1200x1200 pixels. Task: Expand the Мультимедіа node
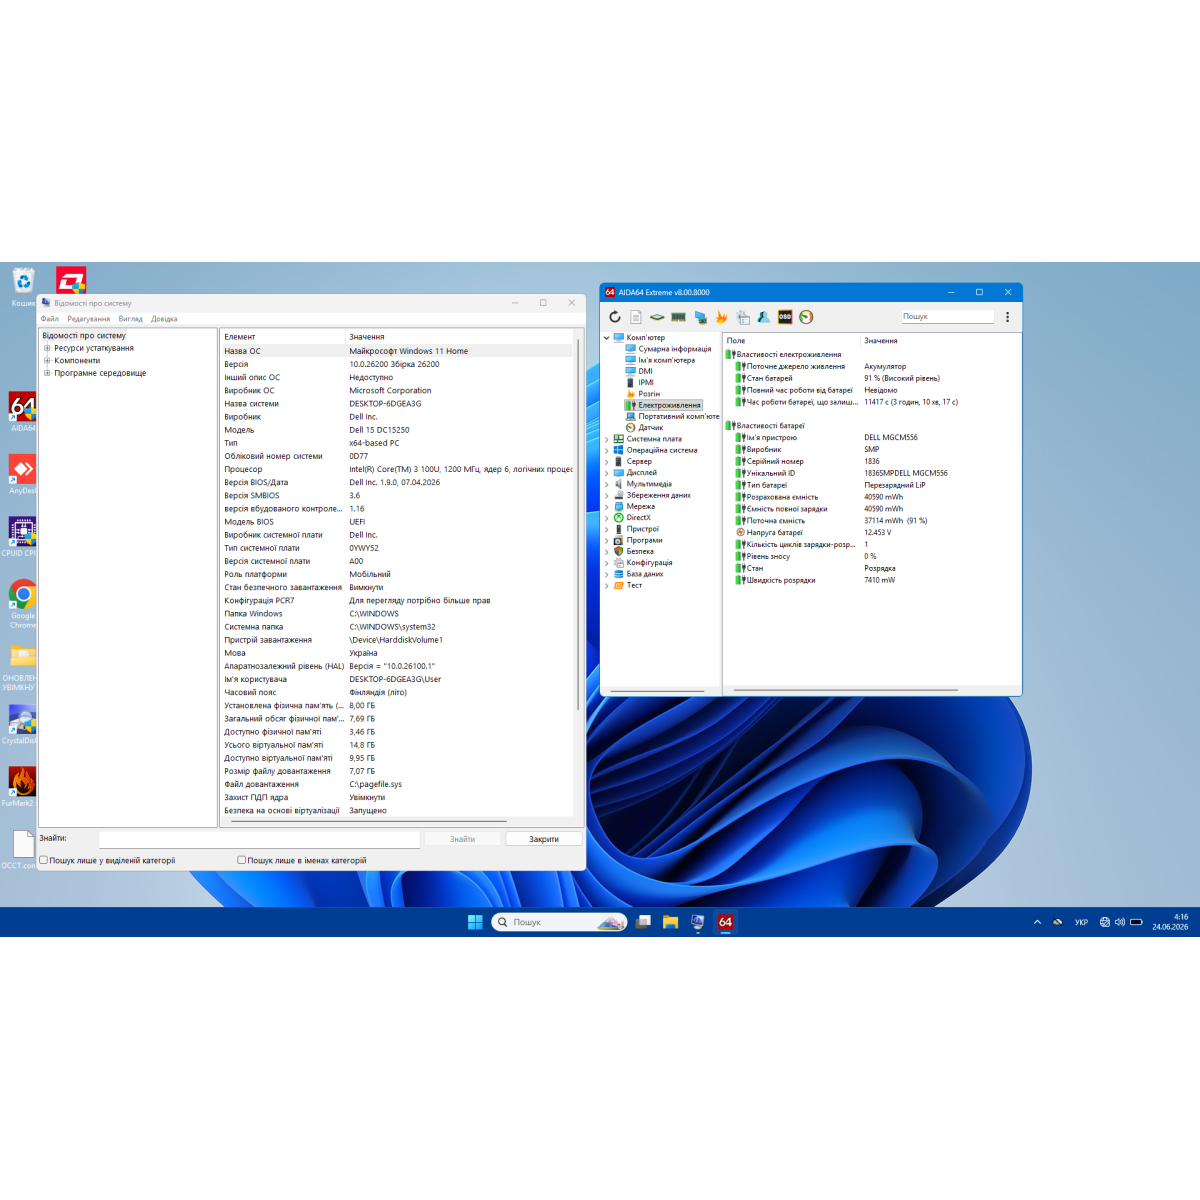click(606, 484)
